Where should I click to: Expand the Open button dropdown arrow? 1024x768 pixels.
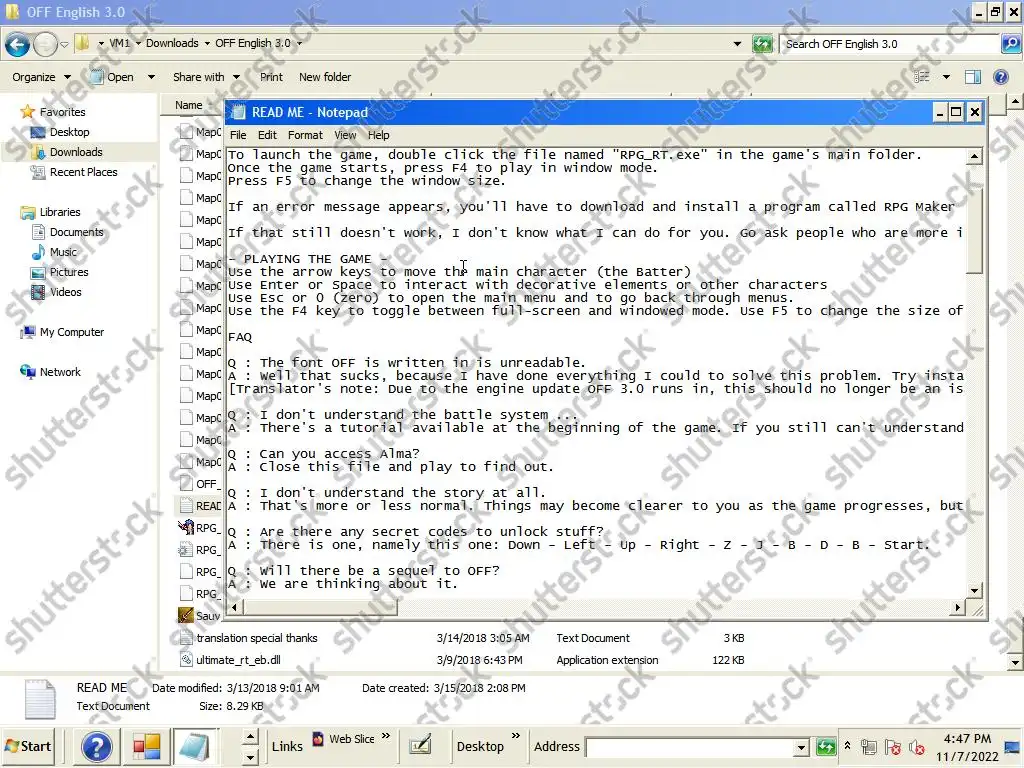coord(152,77)
